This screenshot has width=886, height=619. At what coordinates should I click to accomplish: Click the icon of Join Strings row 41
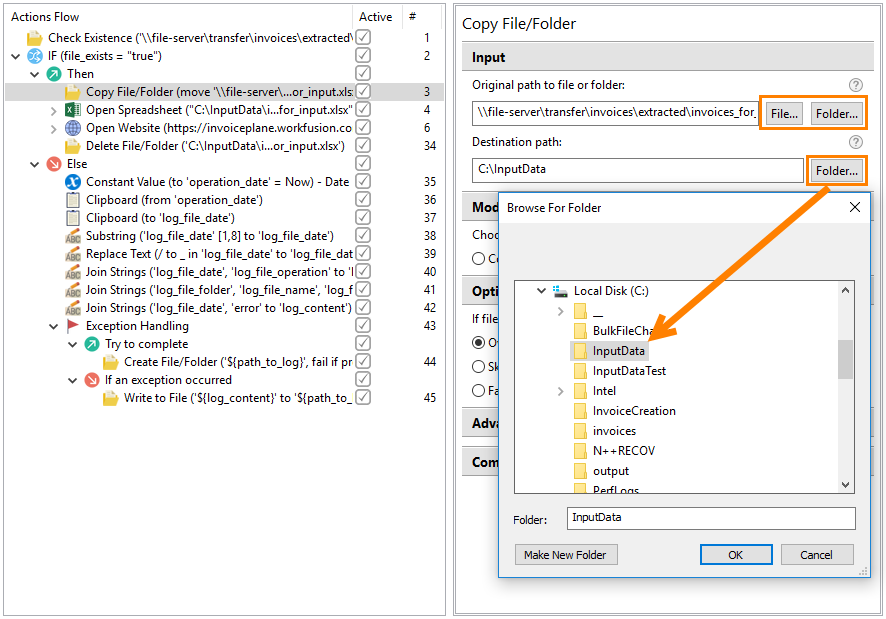[x=72, y=291]
